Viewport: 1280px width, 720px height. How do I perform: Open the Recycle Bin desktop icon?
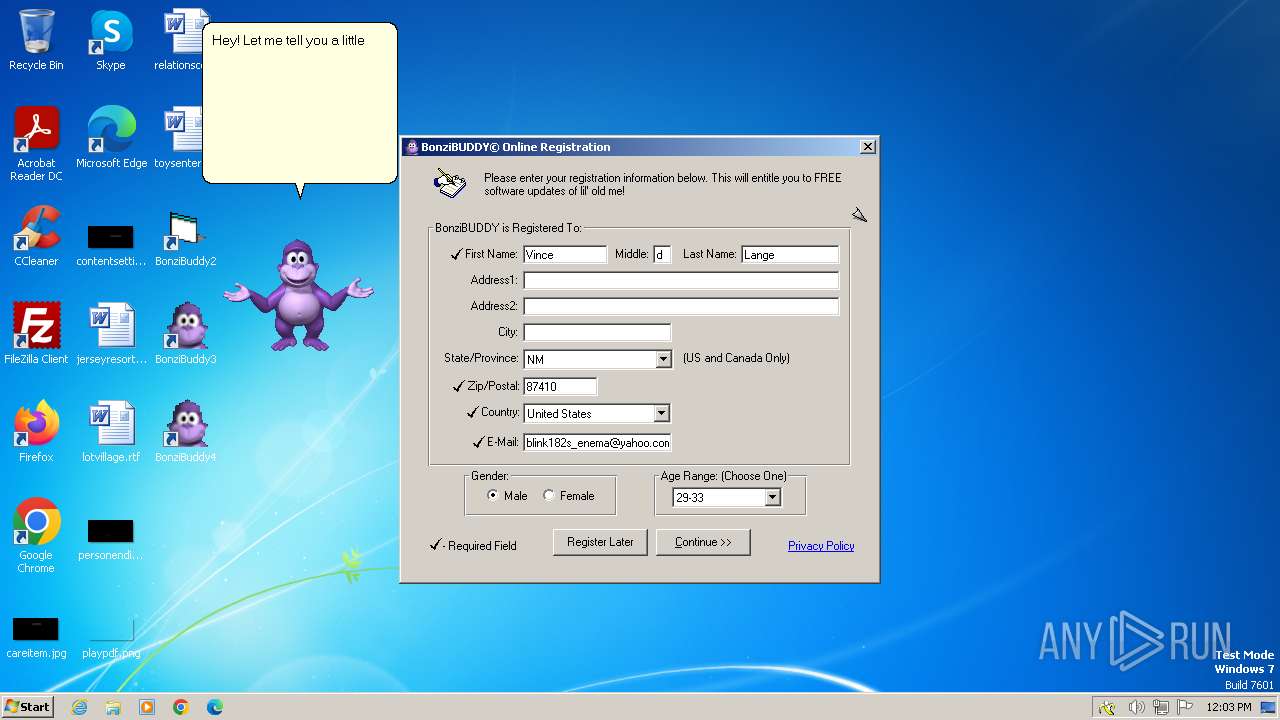pyautogui.click(x=36, y=40)
